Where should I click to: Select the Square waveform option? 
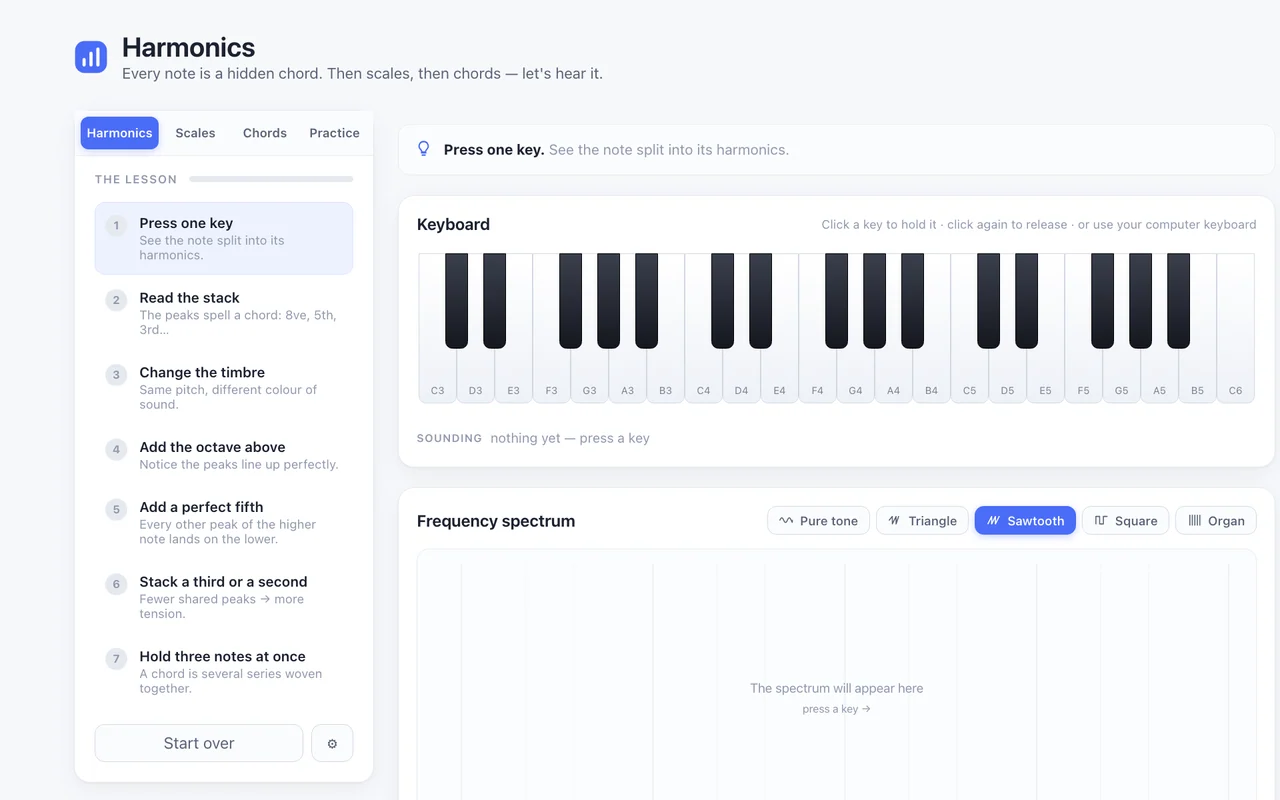click(x=1125, y=520)
